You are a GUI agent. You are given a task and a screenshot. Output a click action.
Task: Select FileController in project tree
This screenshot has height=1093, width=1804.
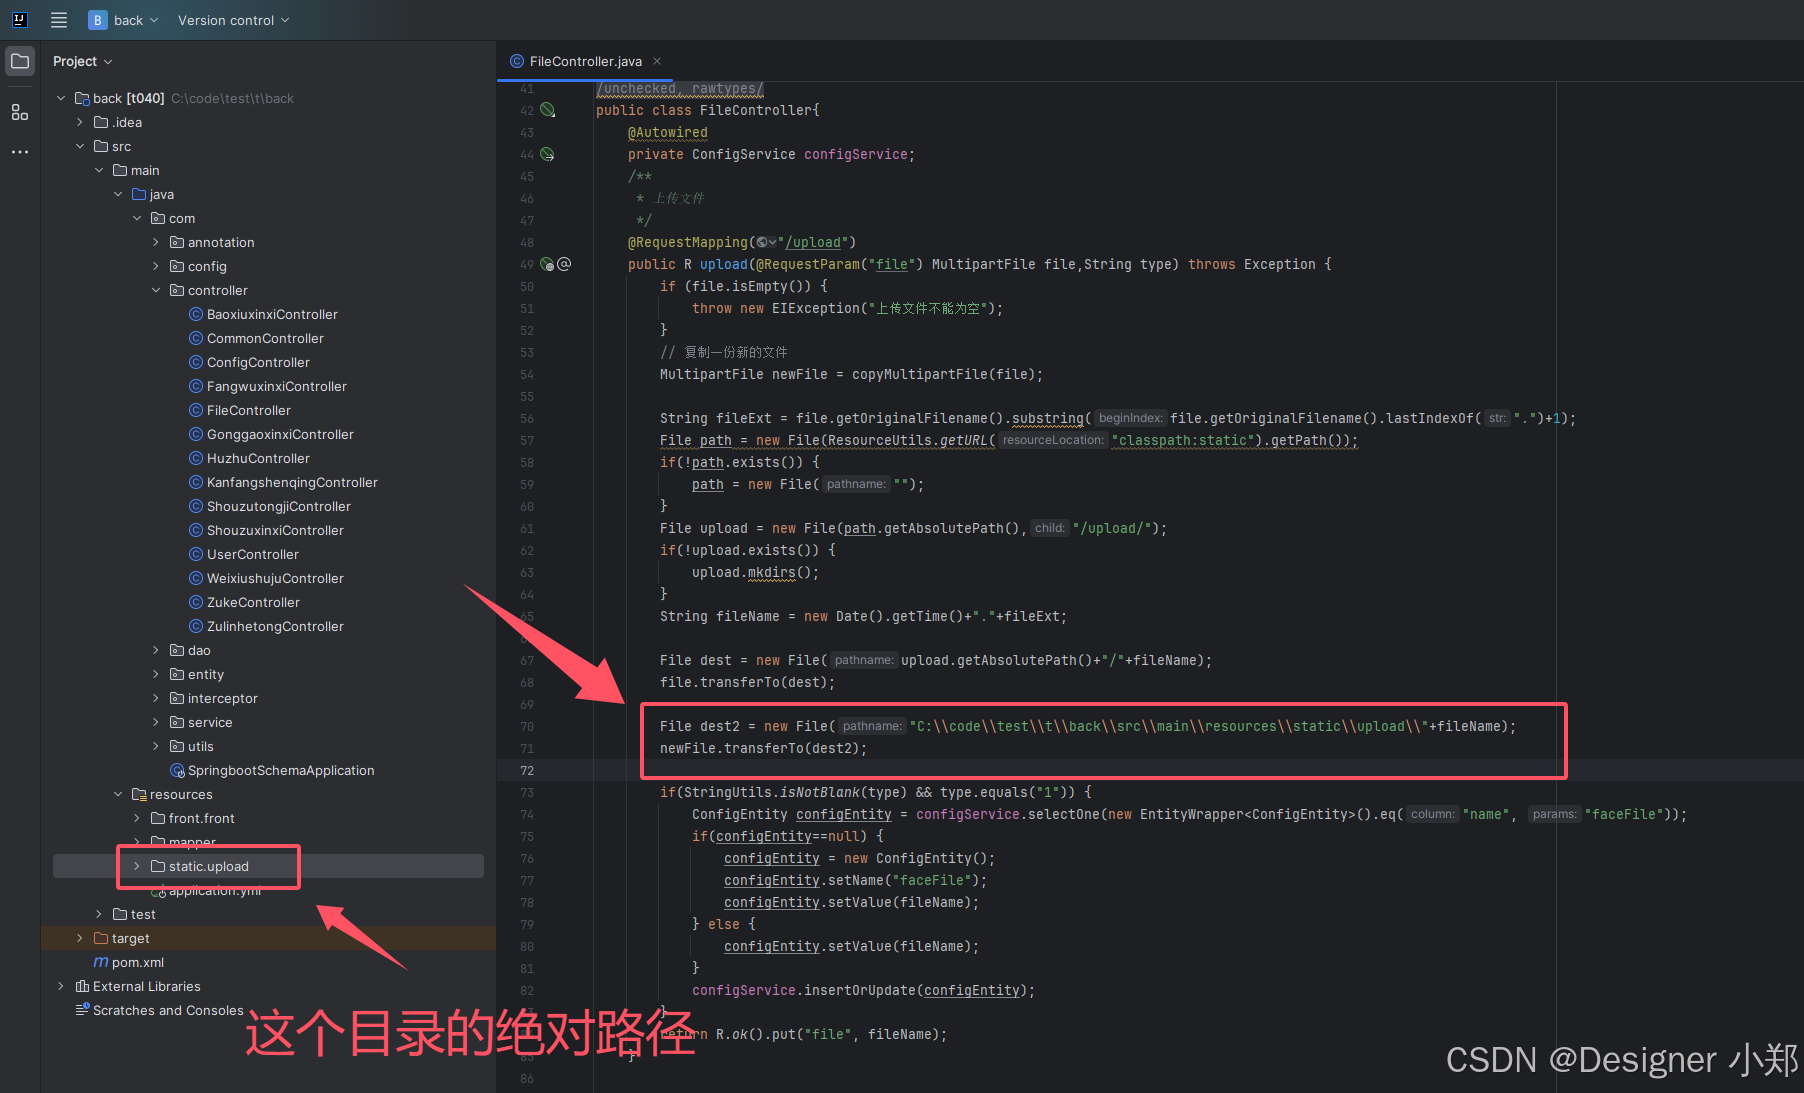(249, 410)
